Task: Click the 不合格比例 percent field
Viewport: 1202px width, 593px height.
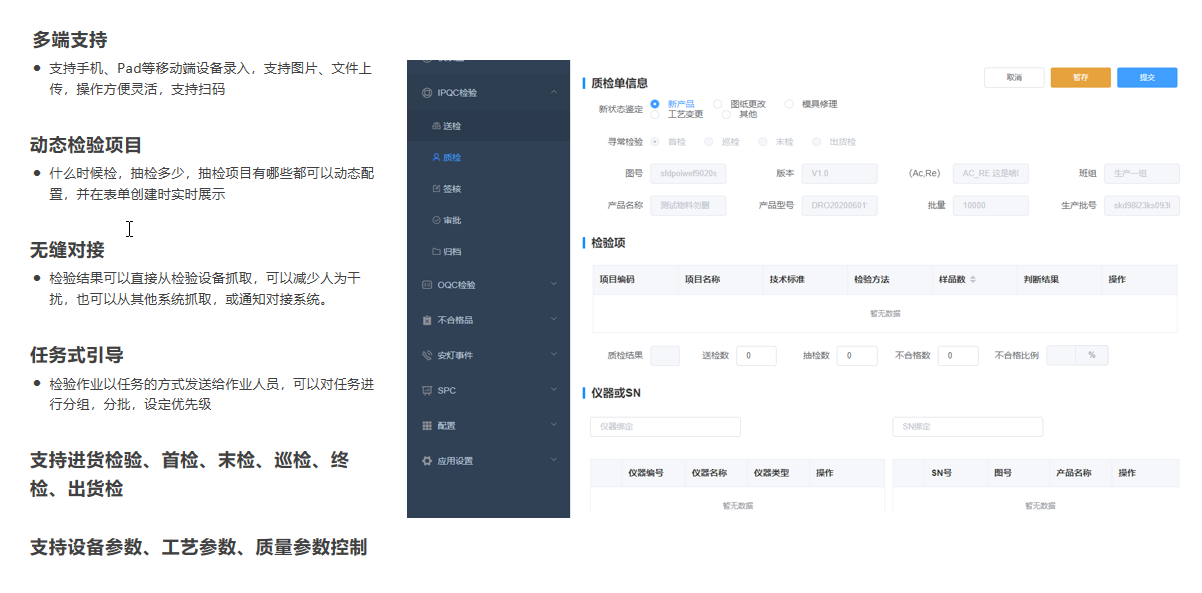Action: pyautogui.click(x=1077, y=355)
